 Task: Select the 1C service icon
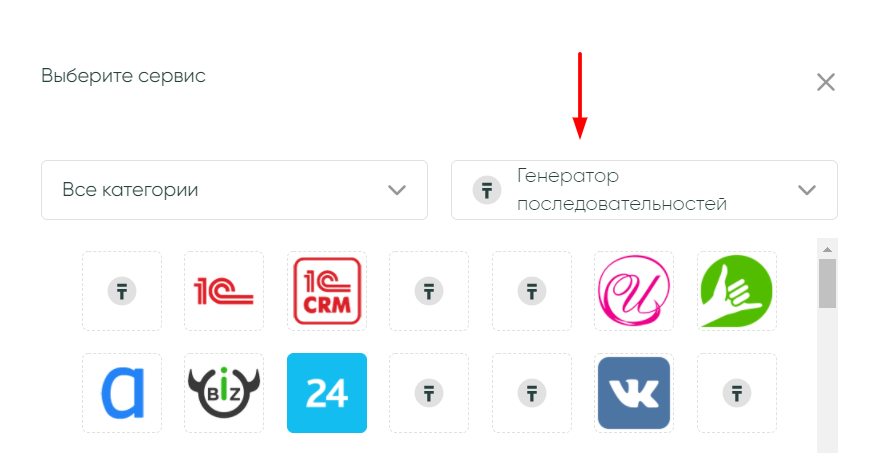click(x=224, y=291)
